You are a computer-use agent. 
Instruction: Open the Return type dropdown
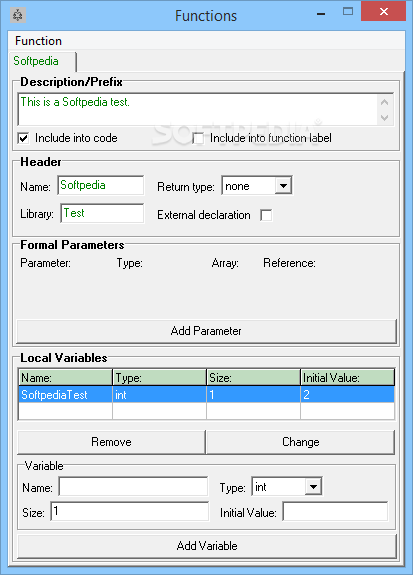click(283, 186)
